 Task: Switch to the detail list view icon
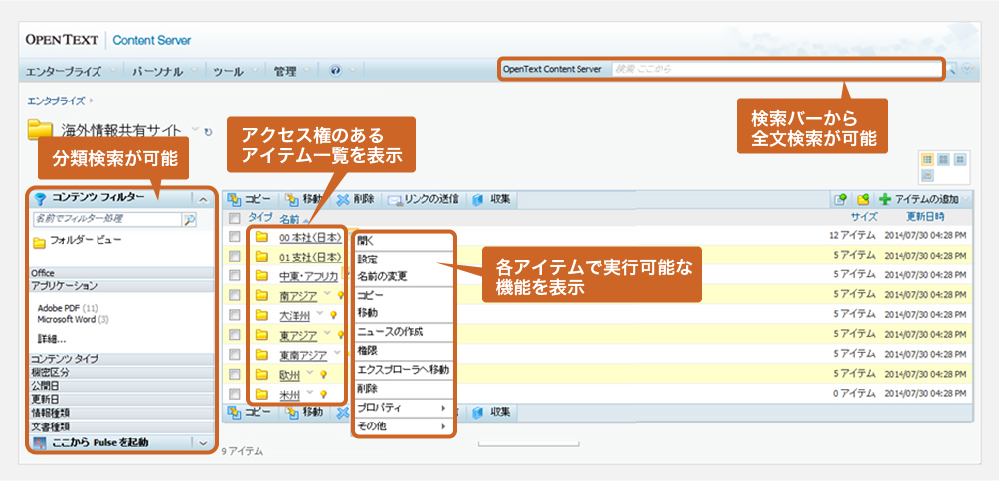927,160
